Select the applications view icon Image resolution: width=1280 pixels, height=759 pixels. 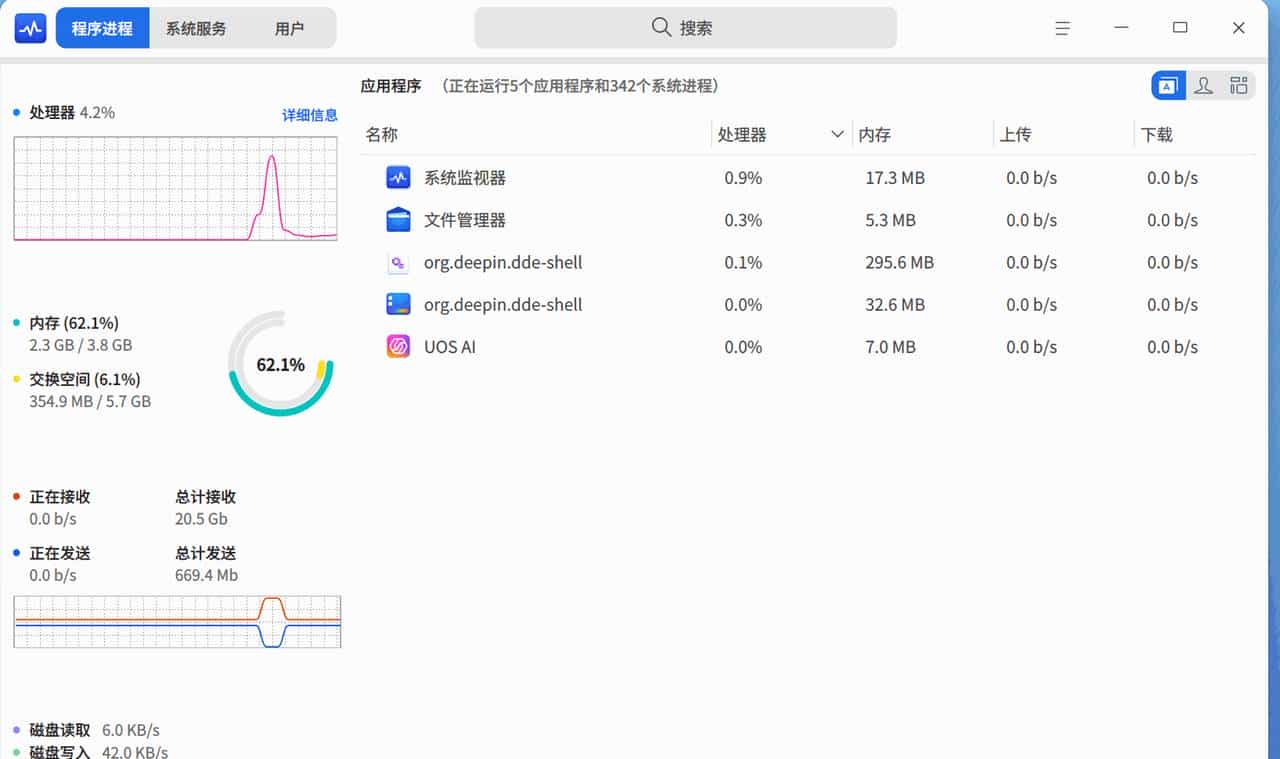coord(1167,85)
